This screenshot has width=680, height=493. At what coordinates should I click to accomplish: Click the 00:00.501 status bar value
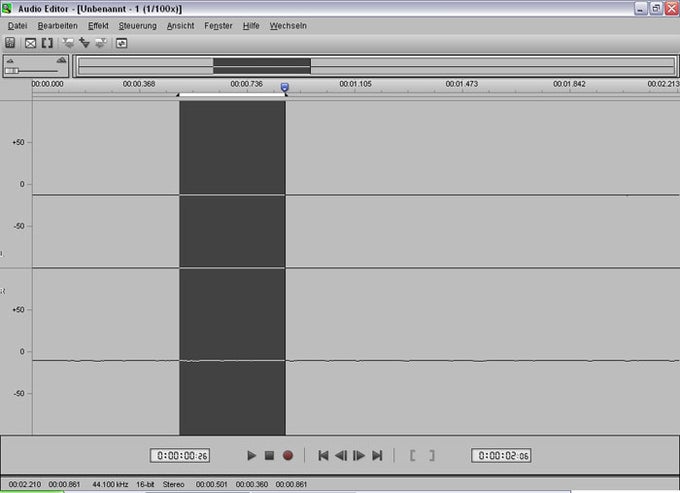[x=211, y=484]
